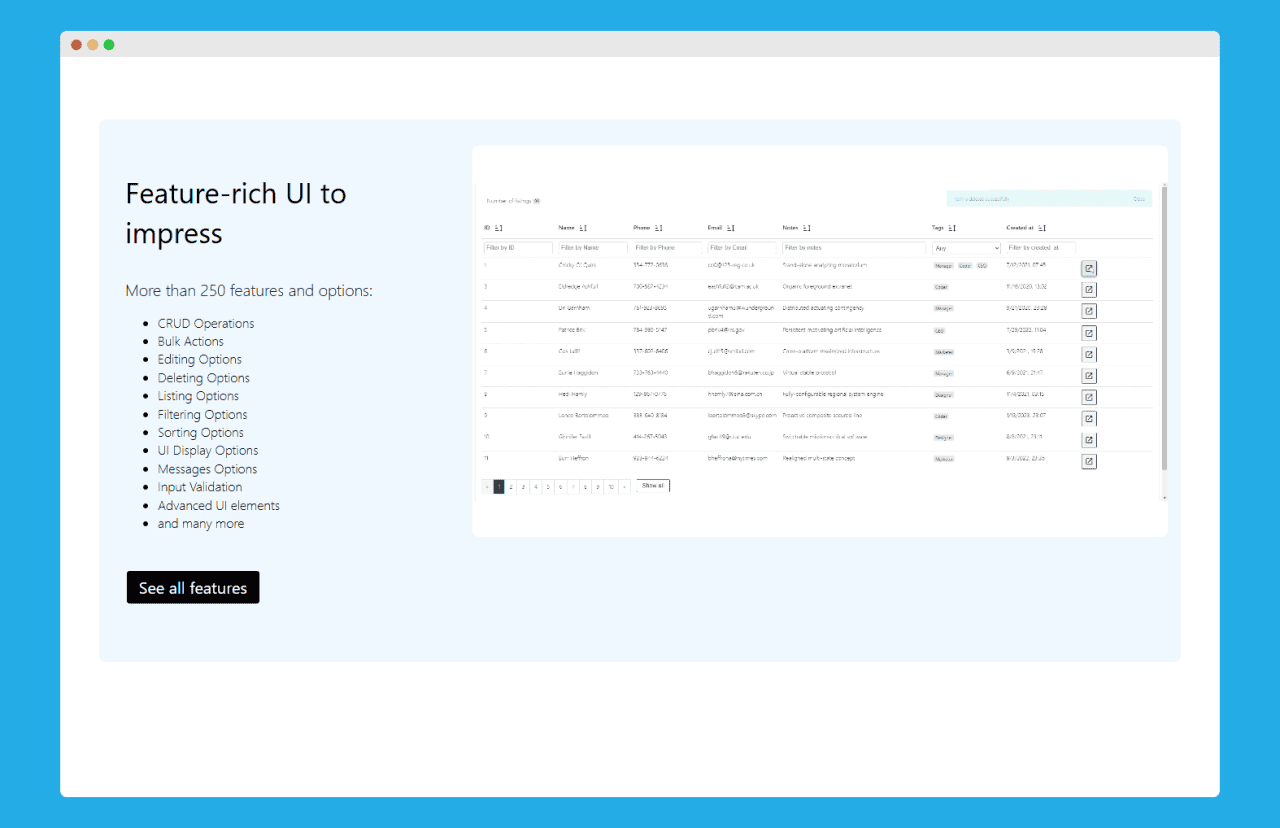This screenshot has height=828, width=1280.
Task: Click next page arrow in pagination
Action: point(624,487)
